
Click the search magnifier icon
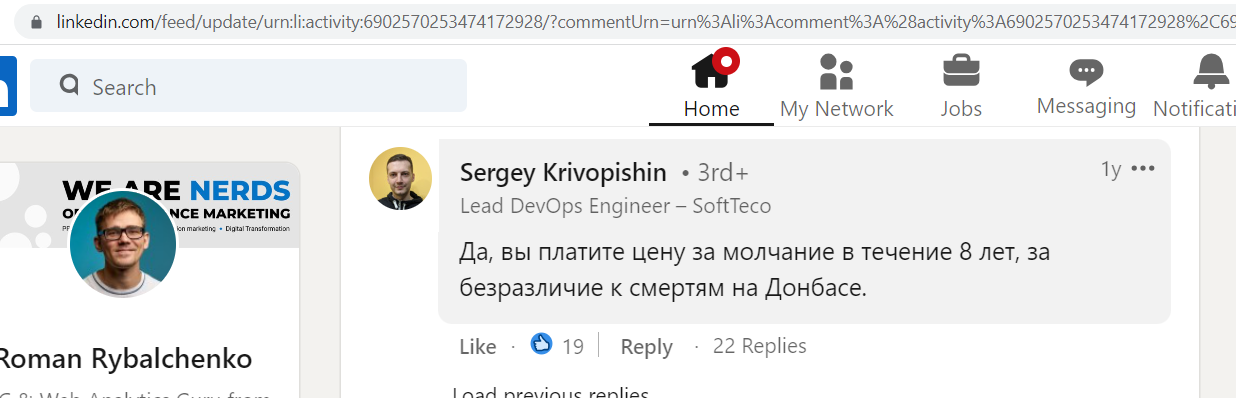69,86
